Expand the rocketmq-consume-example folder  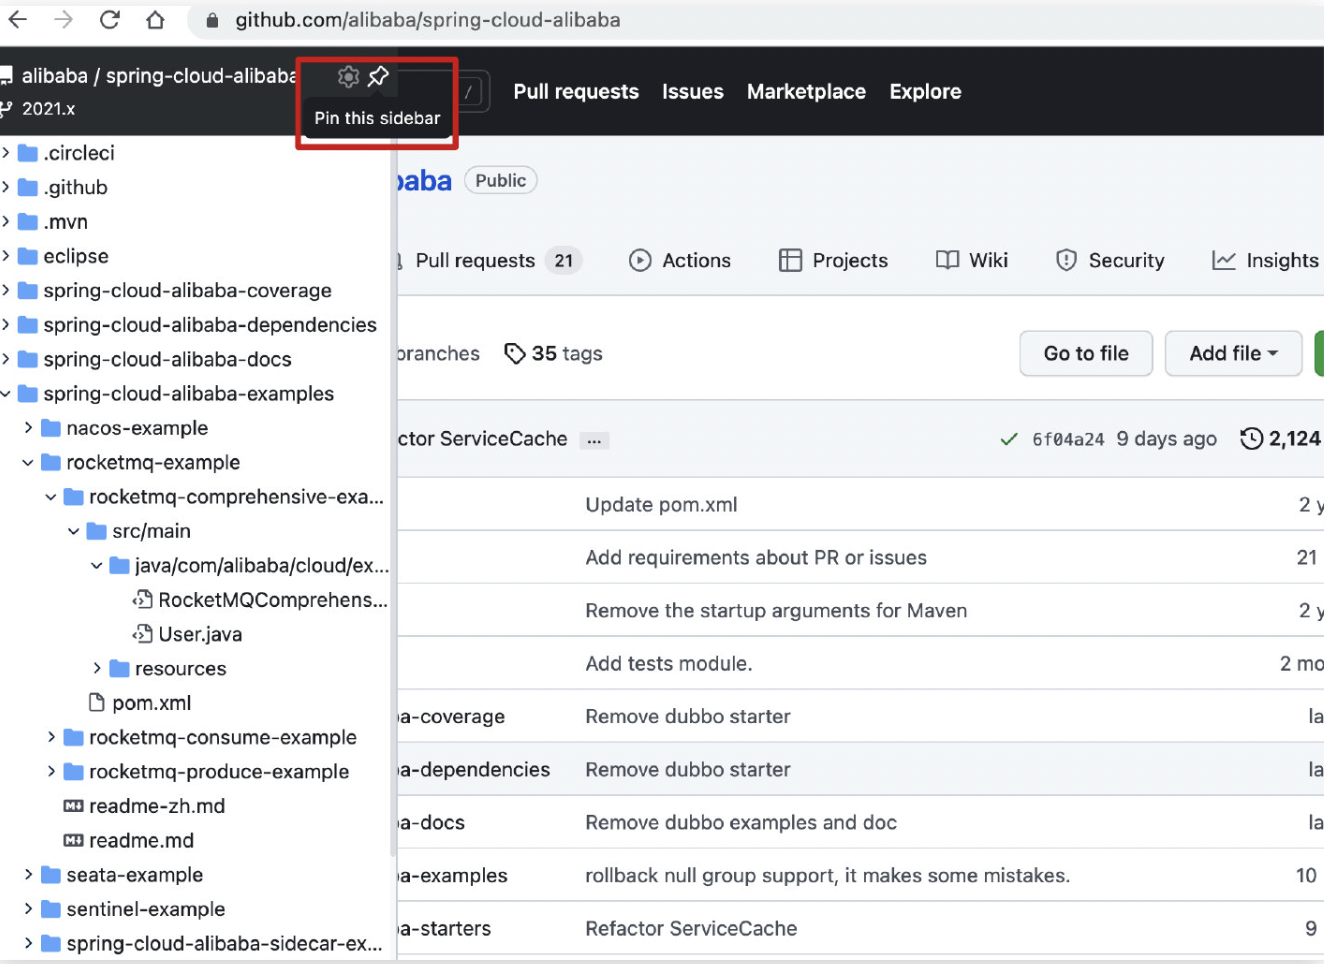pos(51,737)
